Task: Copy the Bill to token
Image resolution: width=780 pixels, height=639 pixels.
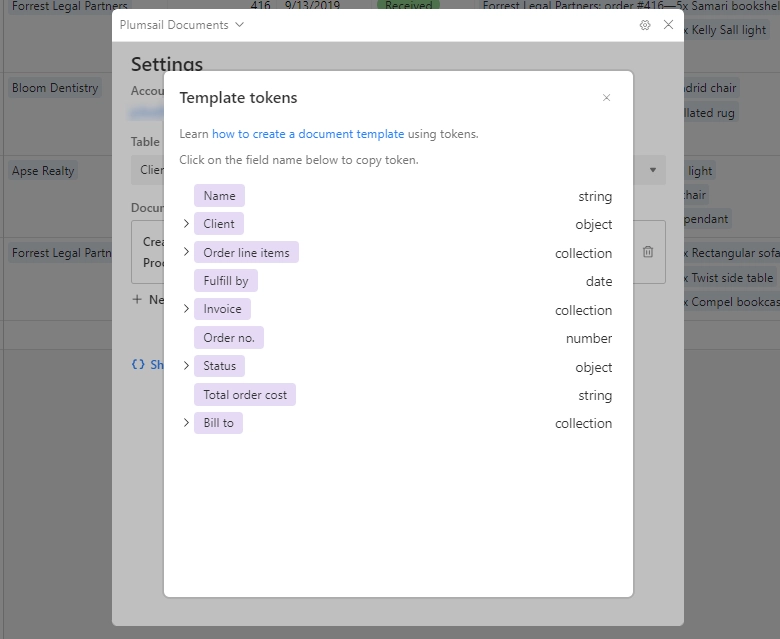Action: [218, 423]
